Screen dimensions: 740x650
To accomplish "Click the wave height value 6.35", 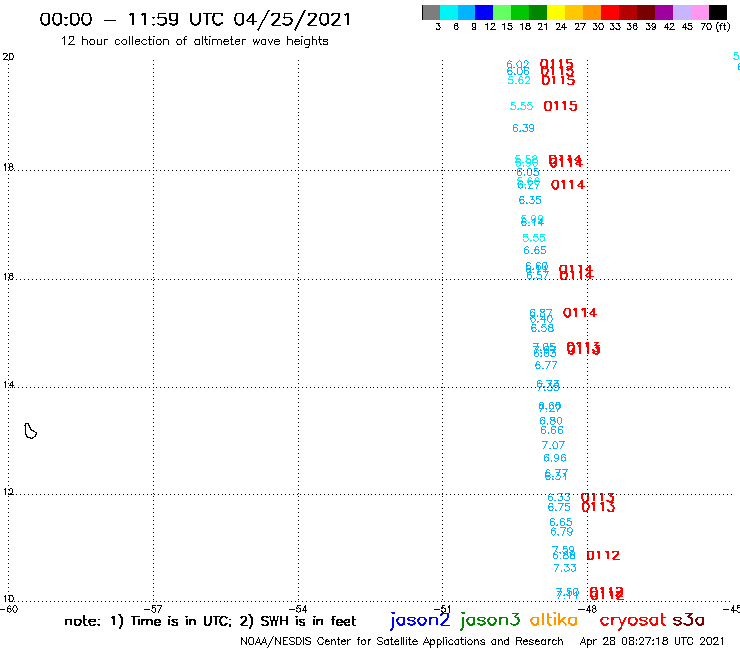I will [x=530, y=200].
